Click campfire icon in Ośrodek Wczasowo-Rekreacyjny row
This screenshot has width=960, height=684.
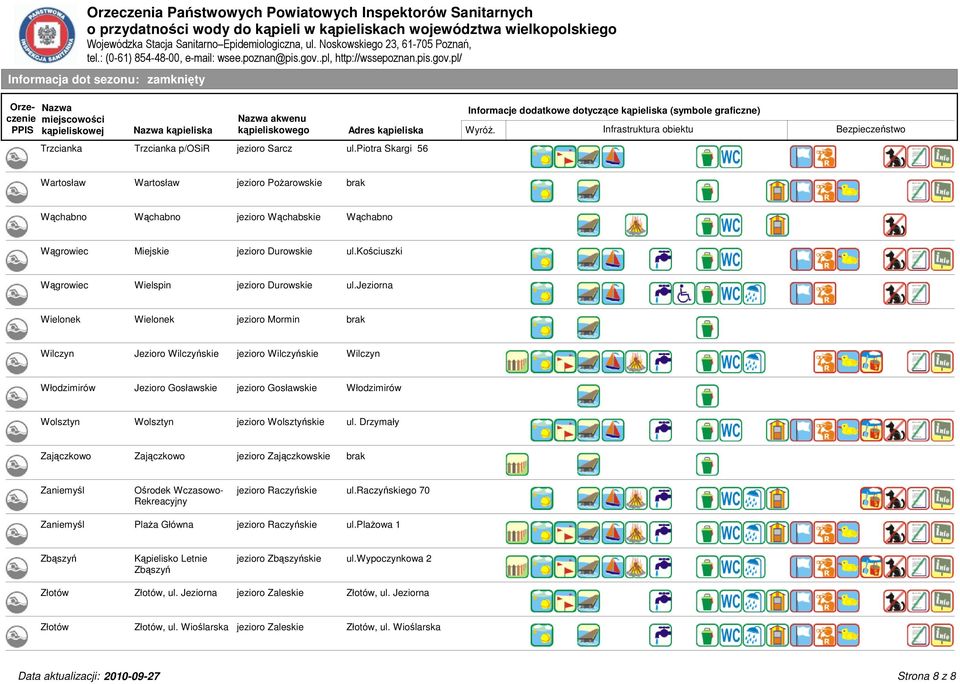coord(636,499)
